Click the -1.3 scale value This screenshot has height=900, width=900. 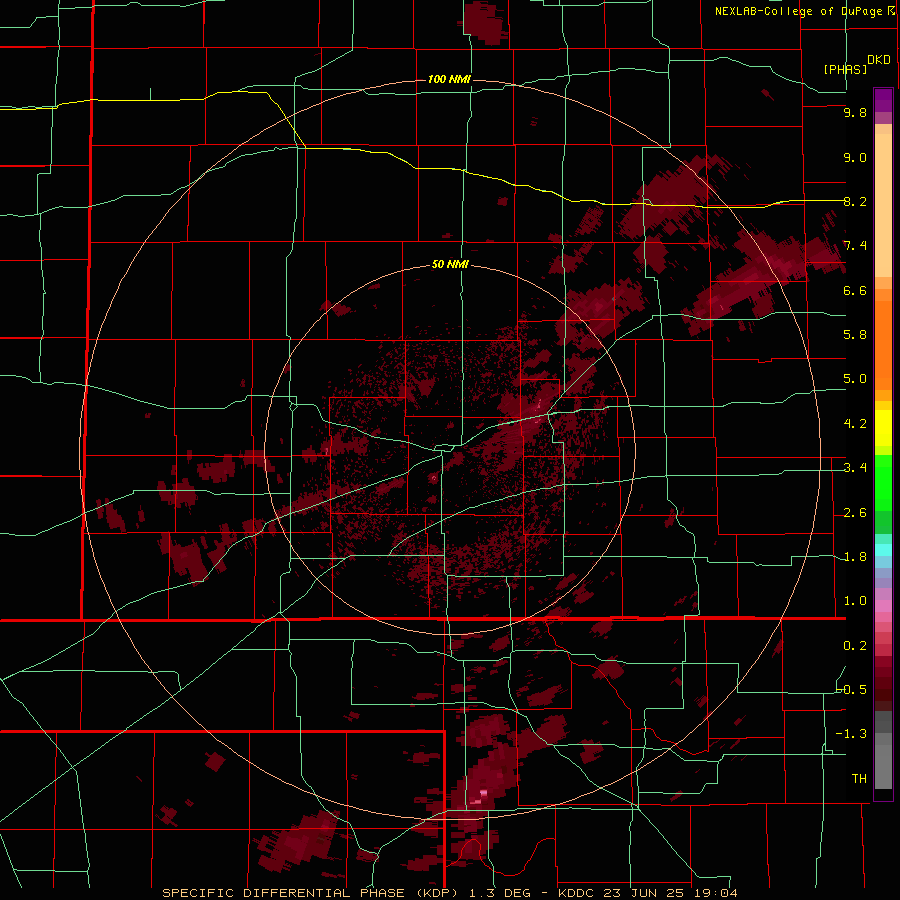pyautogui.click(x=851, y=734)
